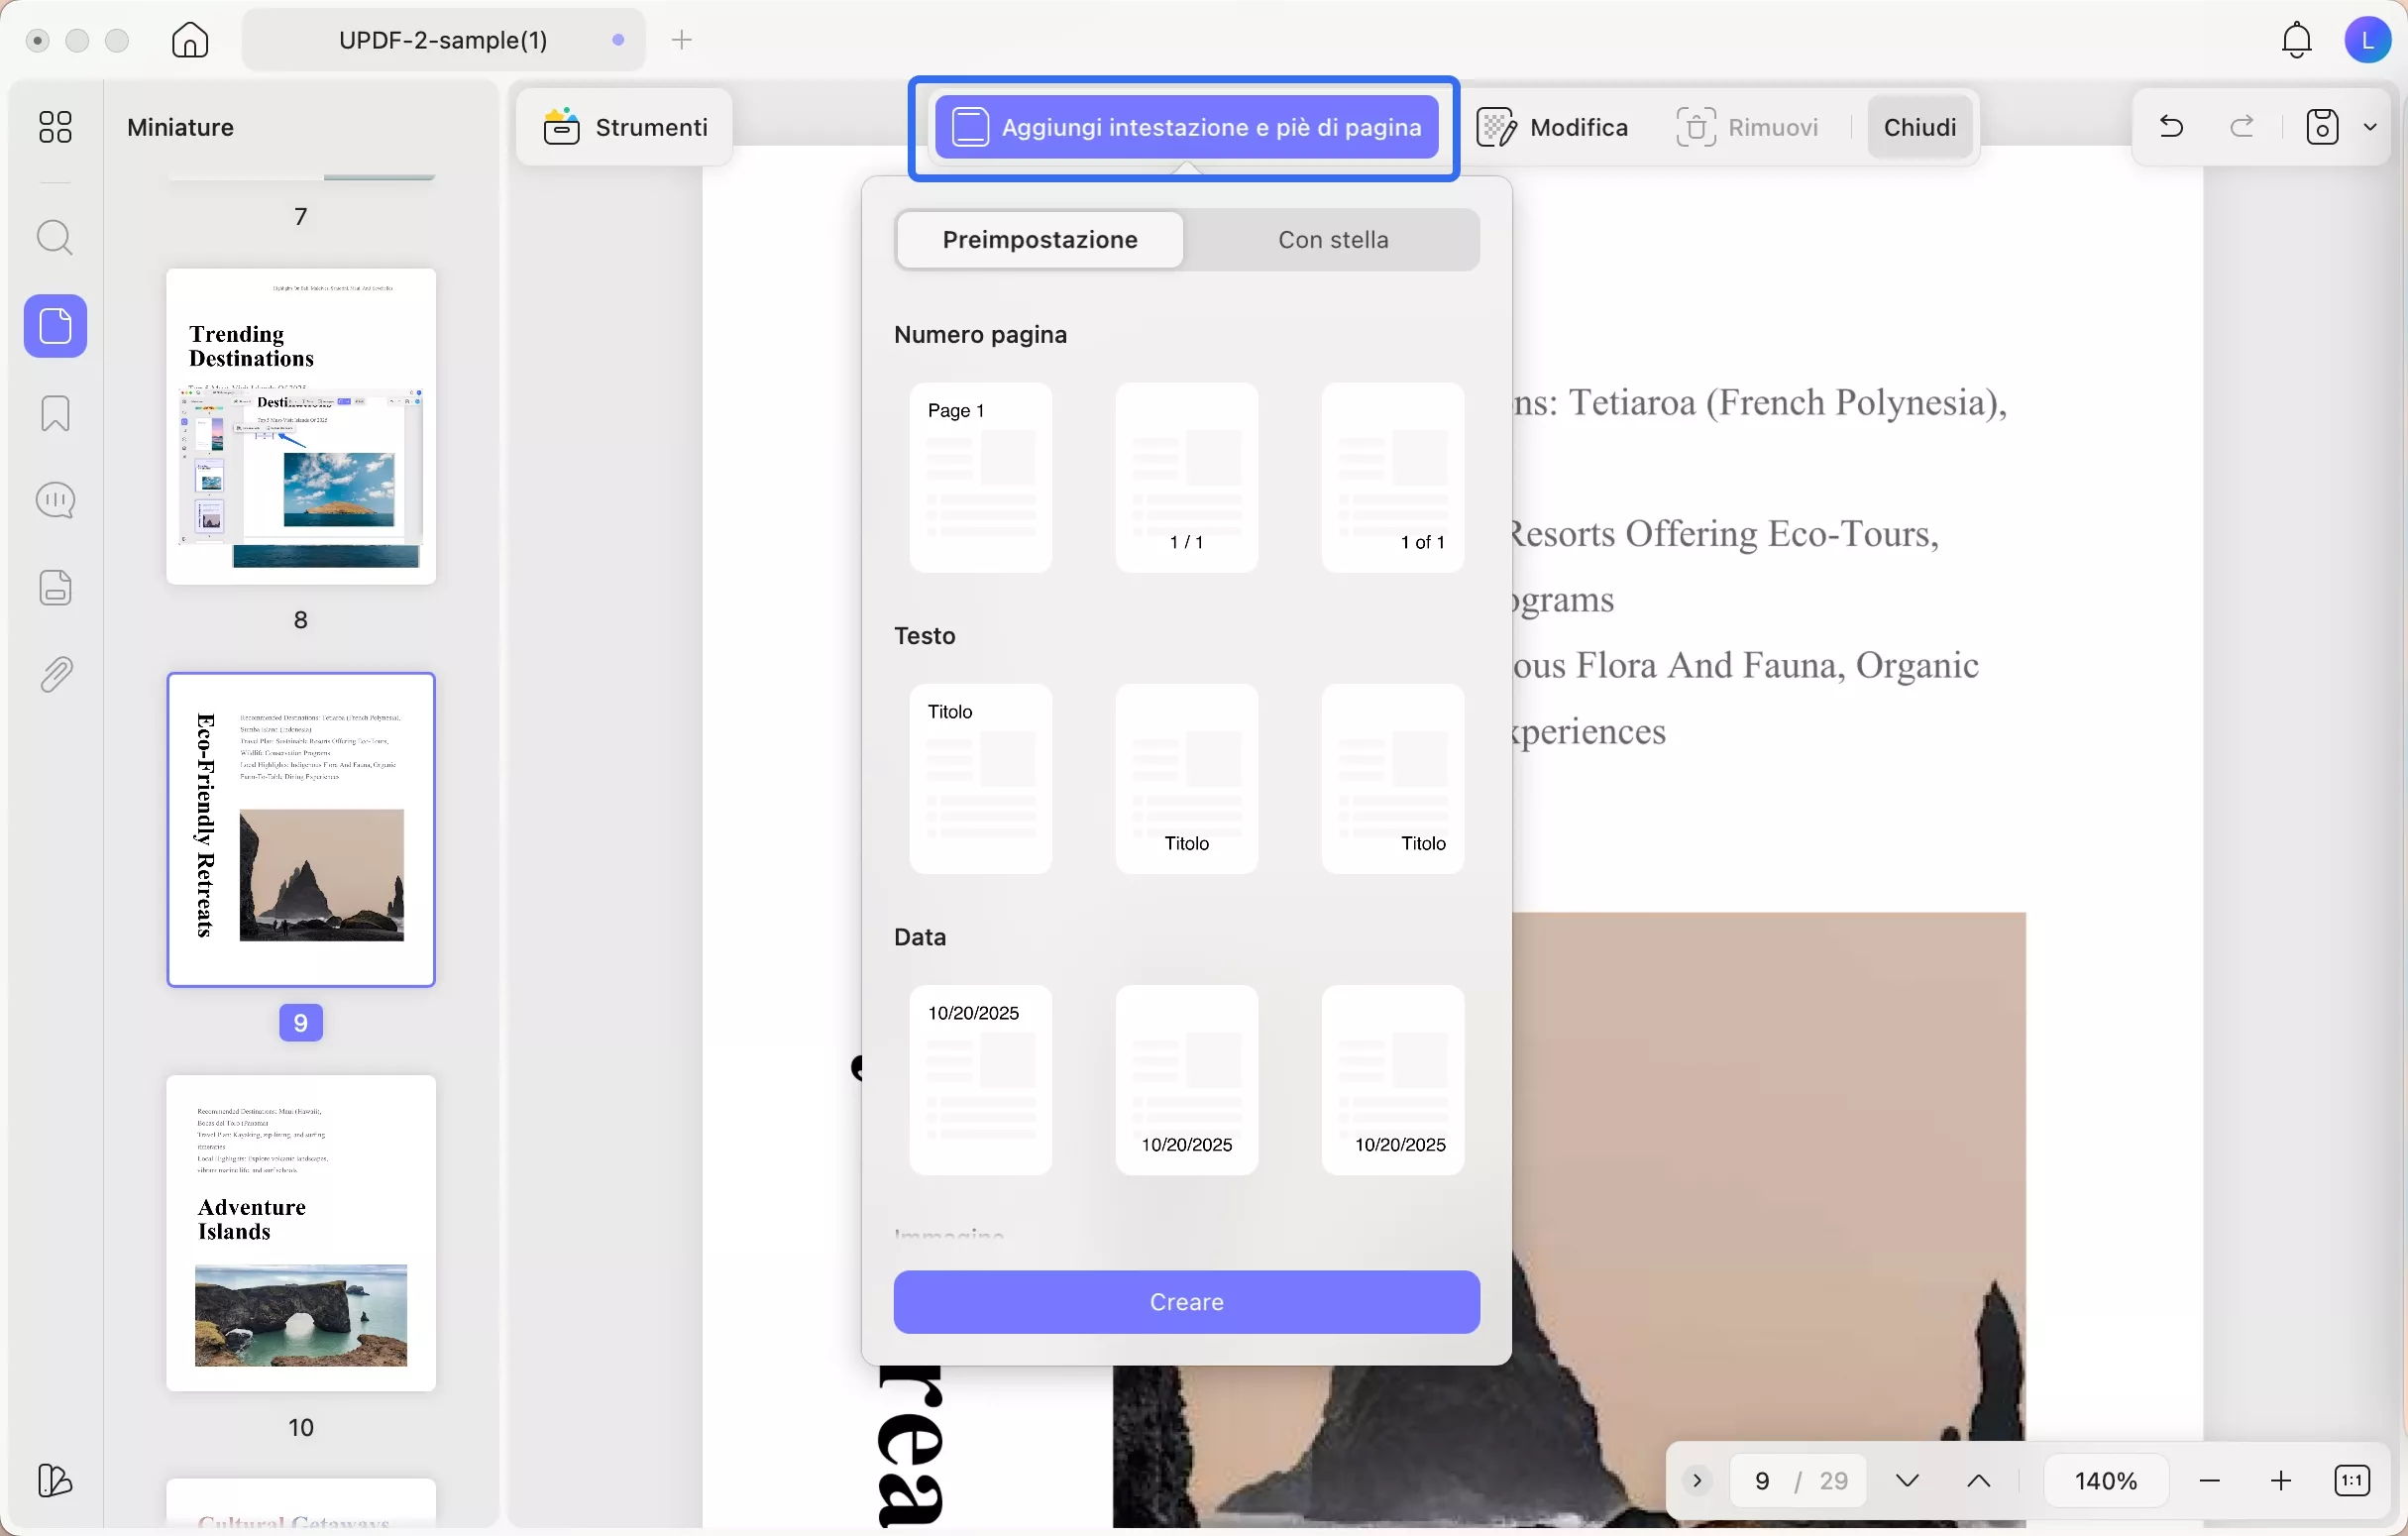Open the AI chat sidebar panel

pyautogui.click(x=55, y=500)
